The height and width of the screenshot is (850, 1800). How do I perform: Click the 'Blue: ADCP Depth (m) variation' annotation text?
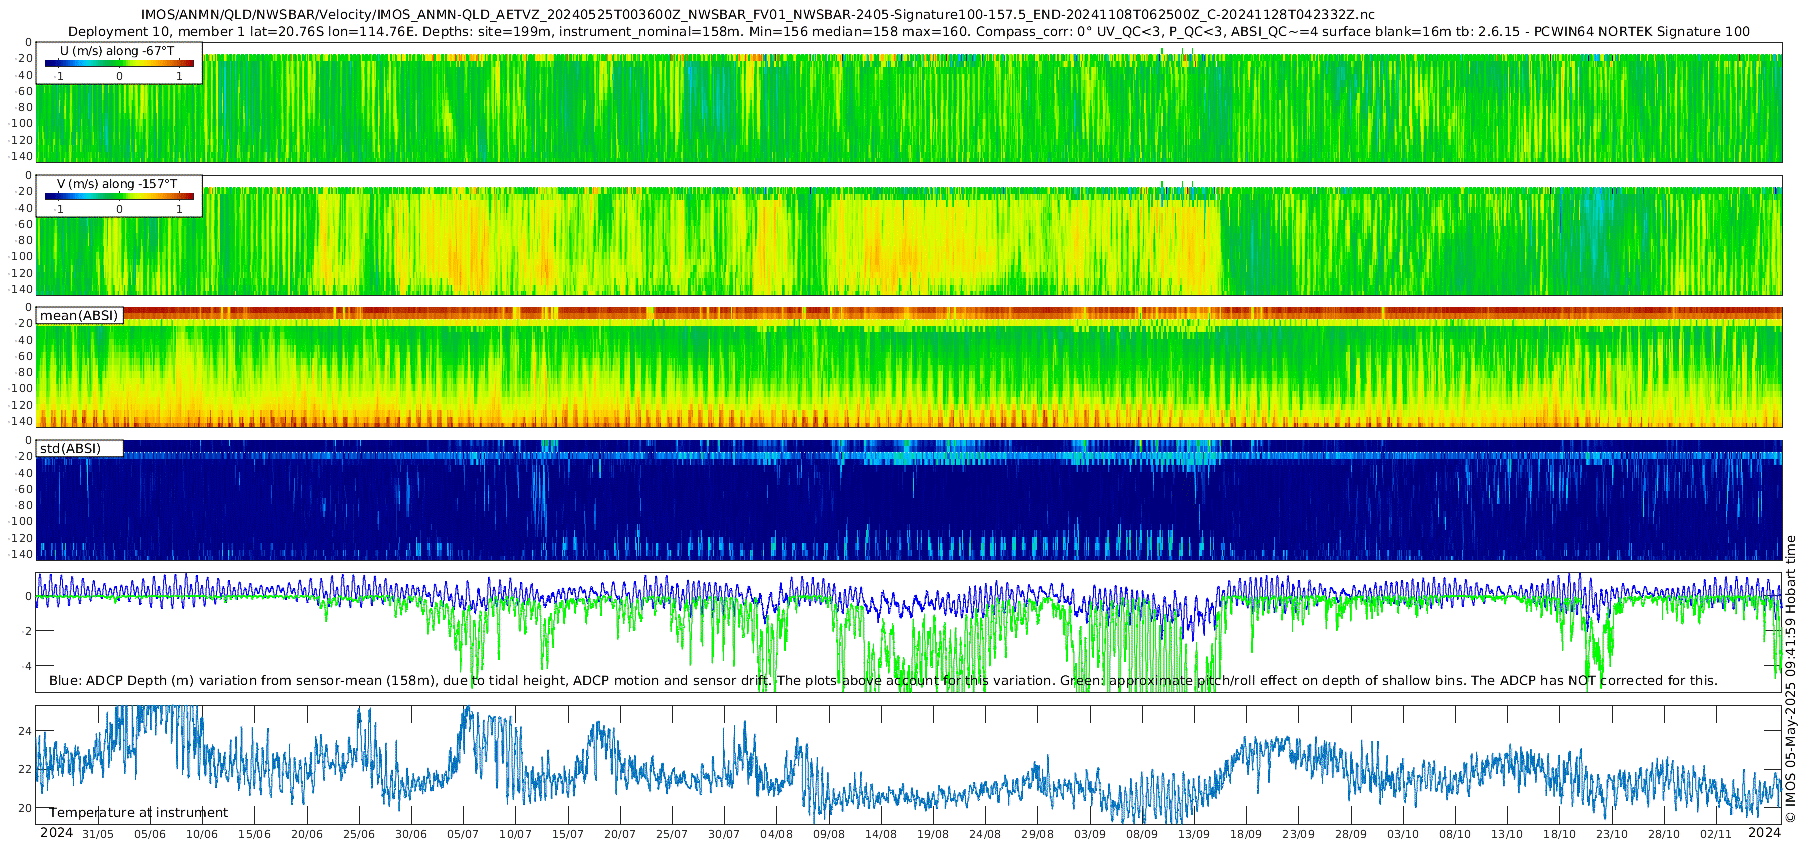coord(883,681)
